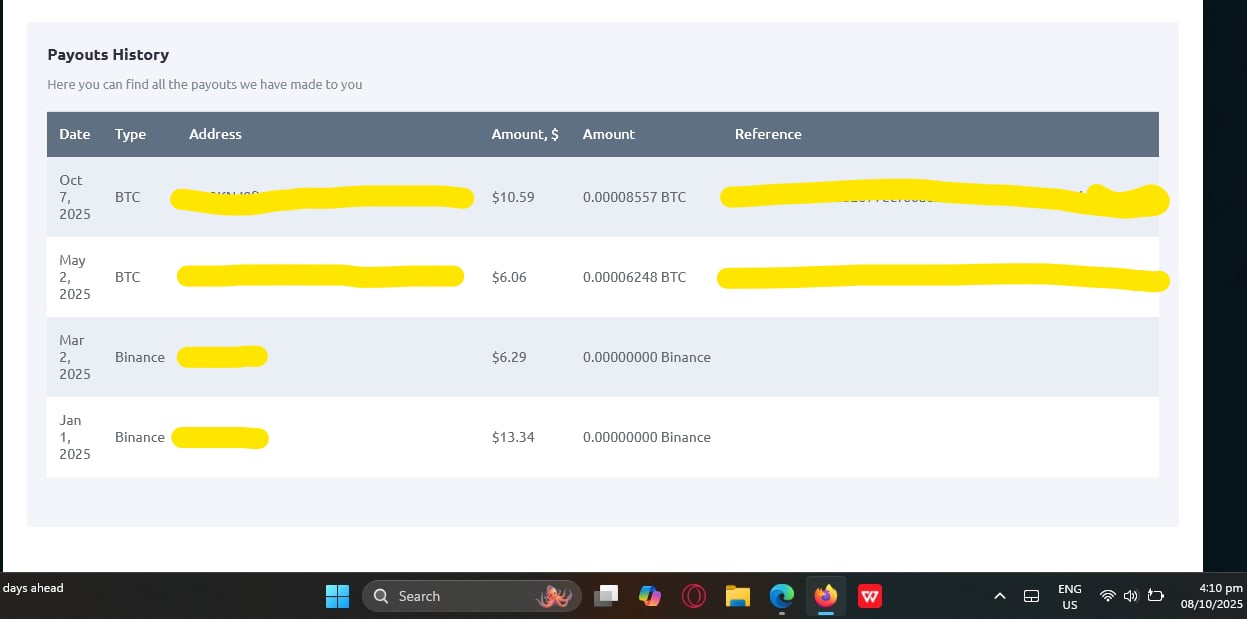Open File Explorer from the taskbar
1247x619 pixels.
(x=738, y=596)
